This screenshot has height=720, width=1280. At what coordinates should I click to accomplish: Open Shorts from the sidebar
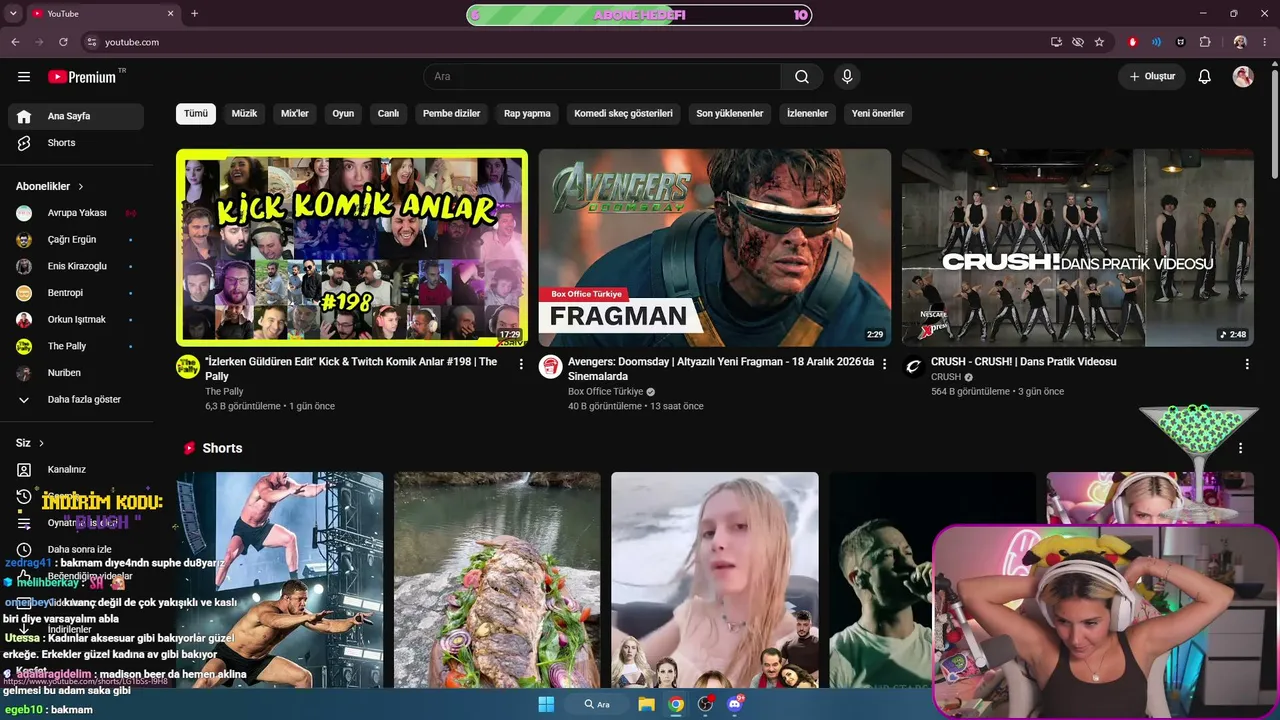point(76,143)
